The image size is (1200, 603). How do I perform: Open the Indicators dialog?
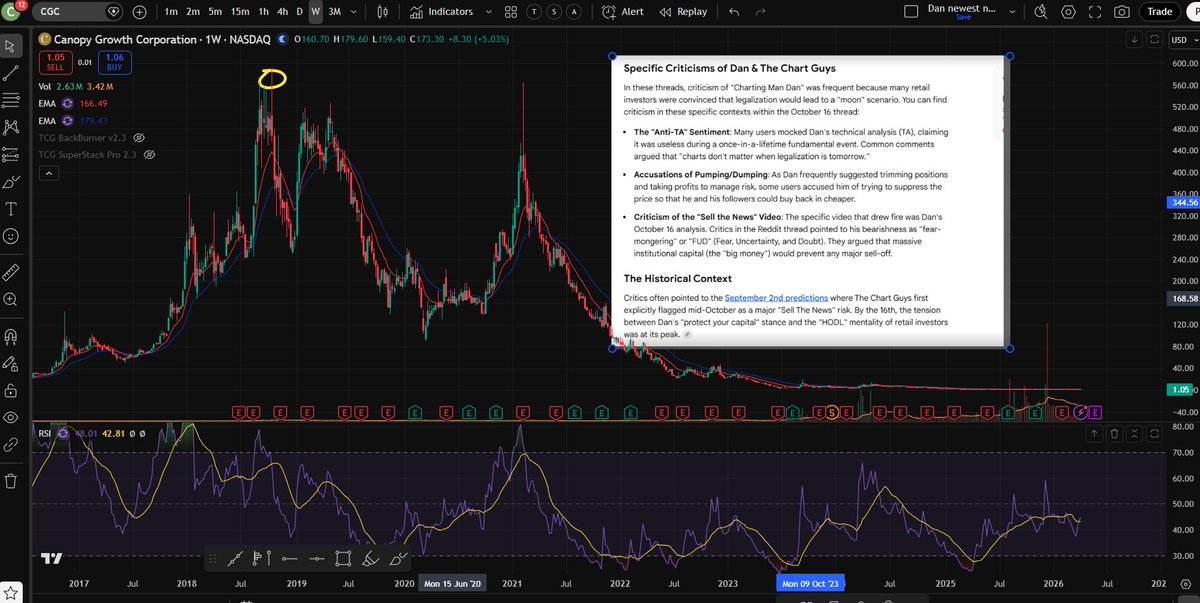click(443, 12)
